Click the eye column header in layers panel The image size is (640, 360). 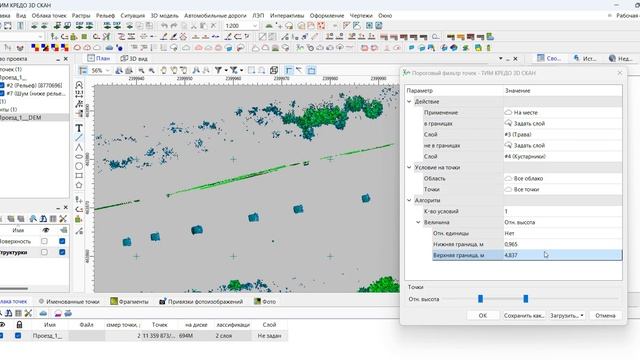[45, 230]
